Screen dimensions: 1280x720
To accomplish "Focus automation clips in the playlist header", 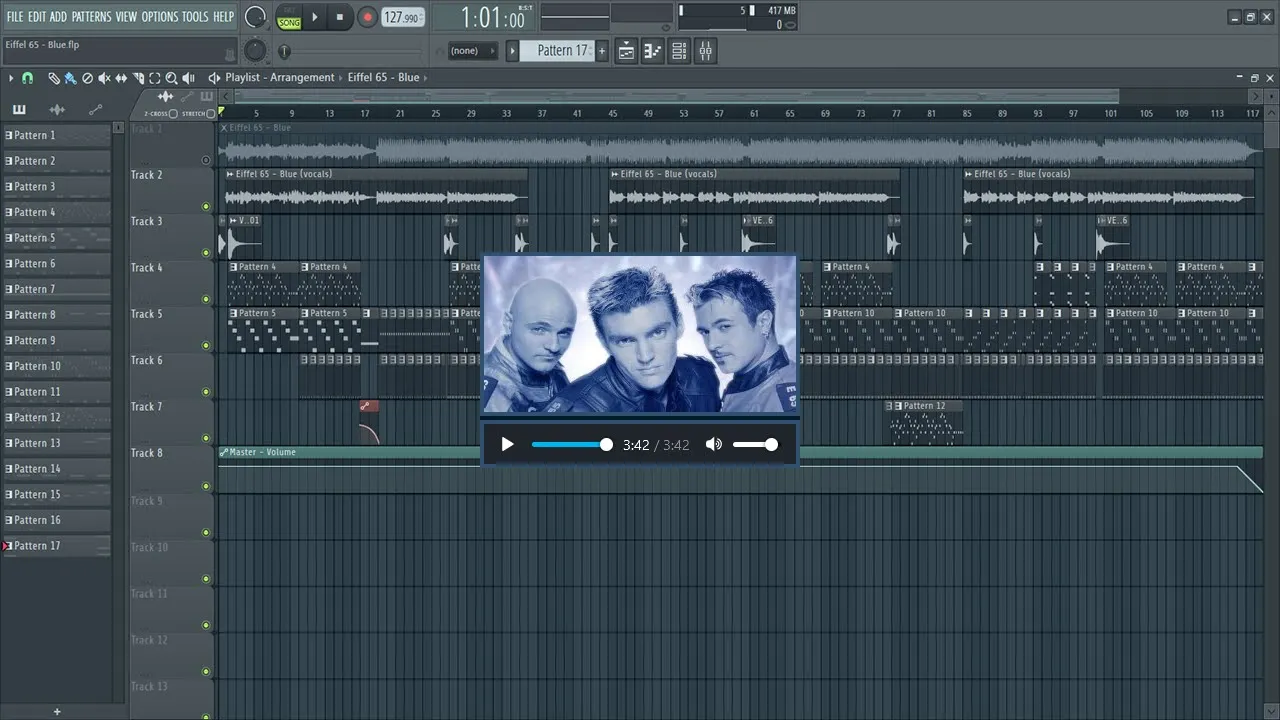I will [187, 97].
